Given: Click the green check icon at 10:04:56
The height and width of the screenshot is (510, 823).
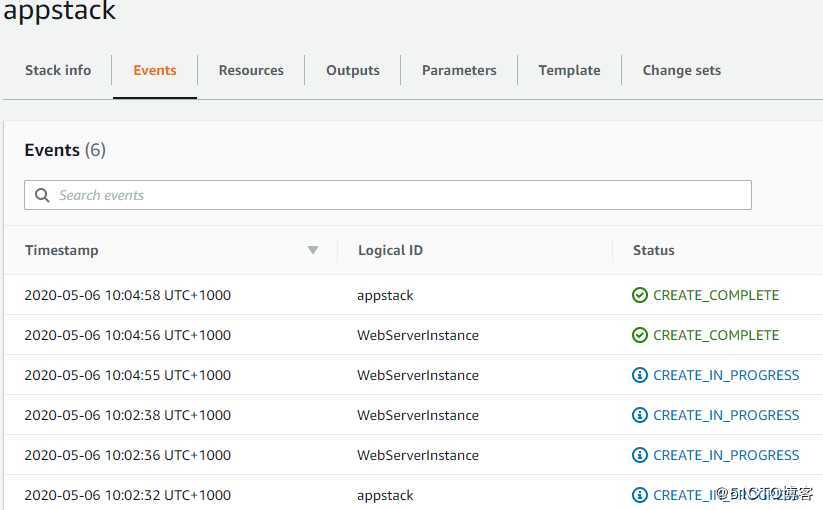Looking at the screenshot, I should point(640,335).
